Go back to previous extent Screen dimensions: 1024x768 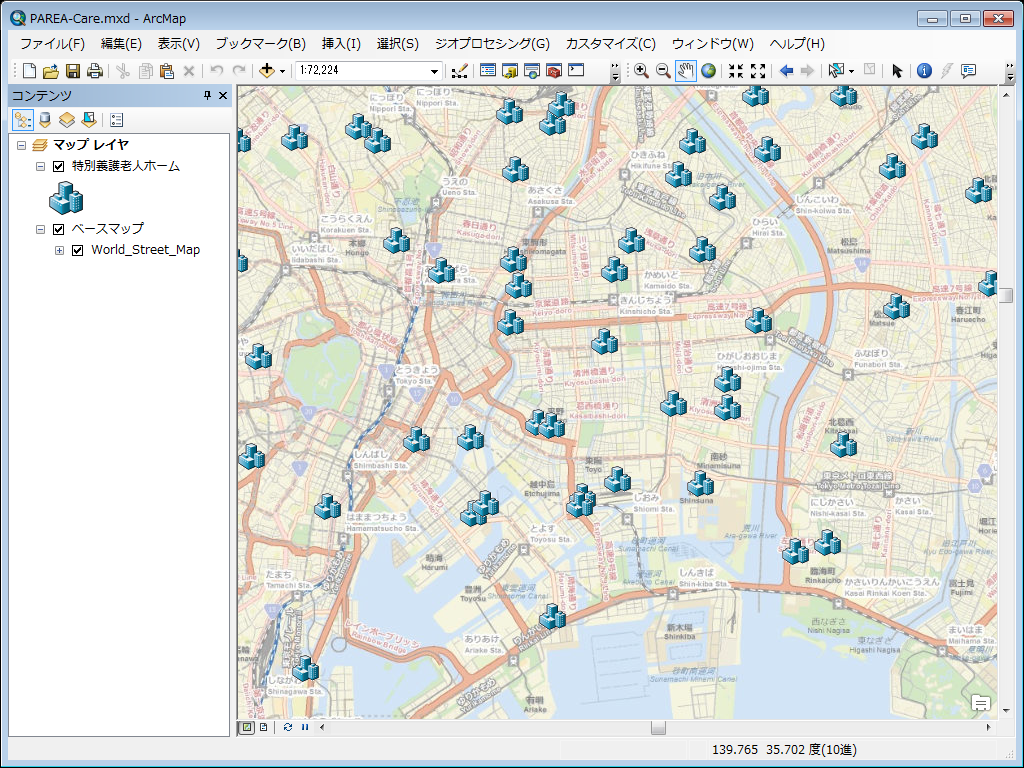(786, 71)
